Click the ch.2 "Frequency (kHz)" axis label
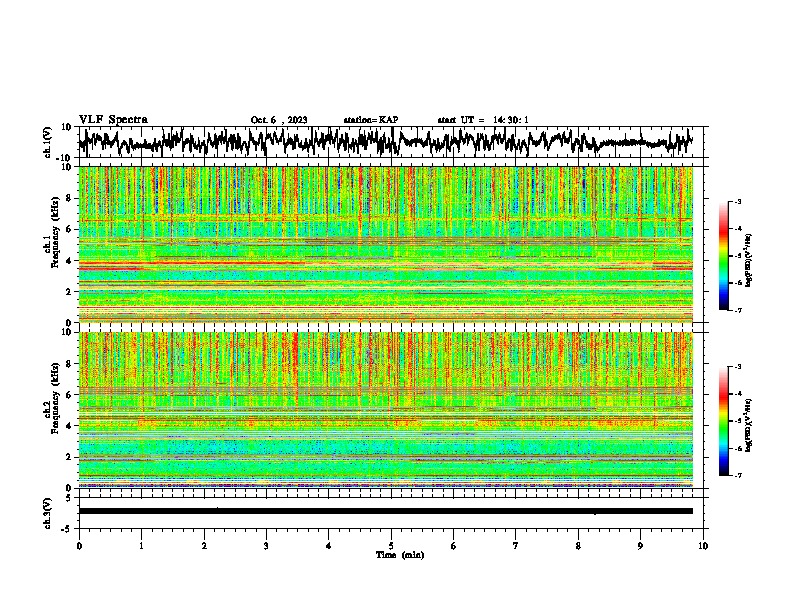Screen dimensions: 792x612 tap(55, 398)
